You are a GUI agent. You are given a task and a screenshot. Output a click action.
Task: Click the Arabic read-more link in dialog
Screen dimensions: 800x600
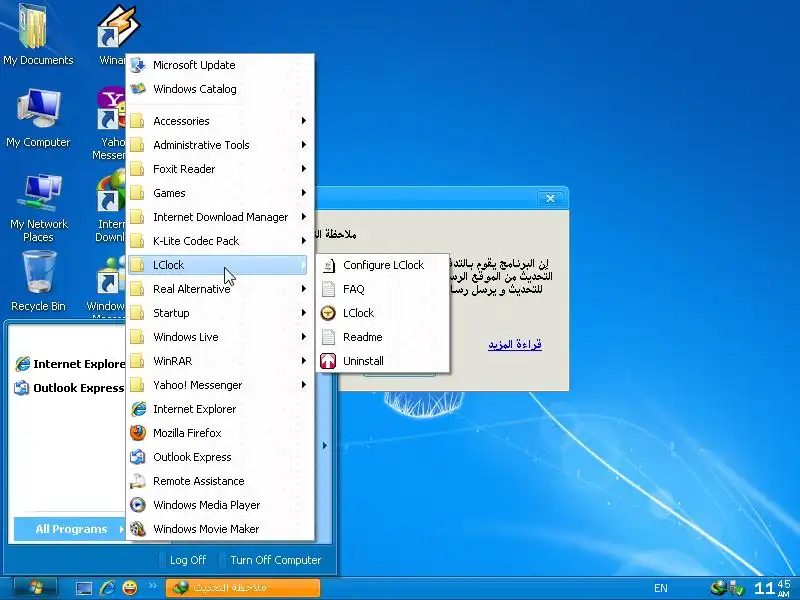click(x=515, y=344)
